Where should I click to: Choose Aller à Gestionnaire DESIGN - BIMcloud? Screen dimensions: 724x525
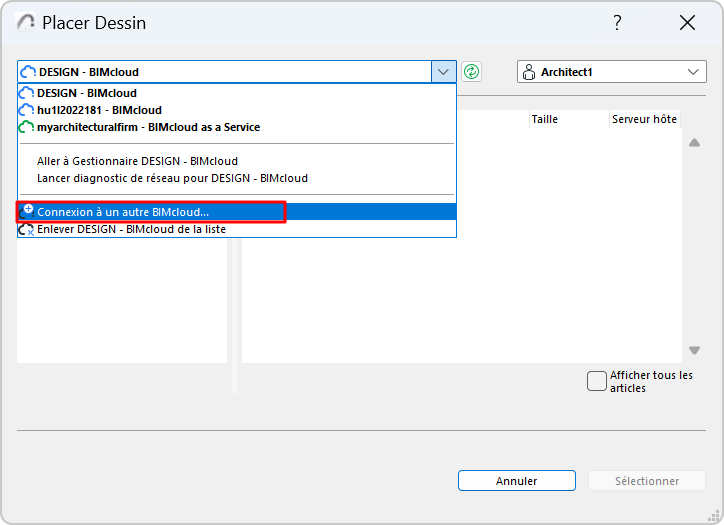point(137,161)
